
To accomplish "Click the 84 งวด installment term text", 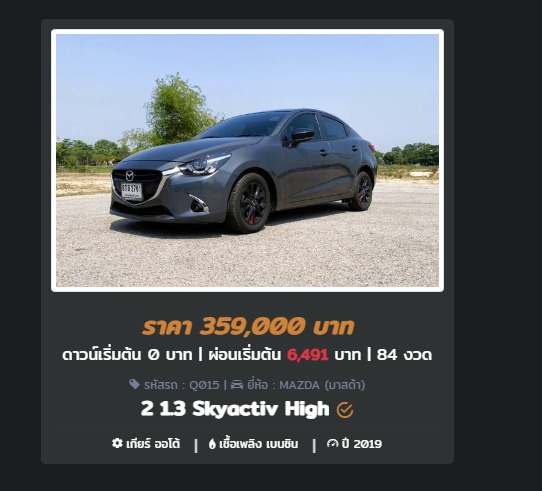I will click(x=404, y=355).
